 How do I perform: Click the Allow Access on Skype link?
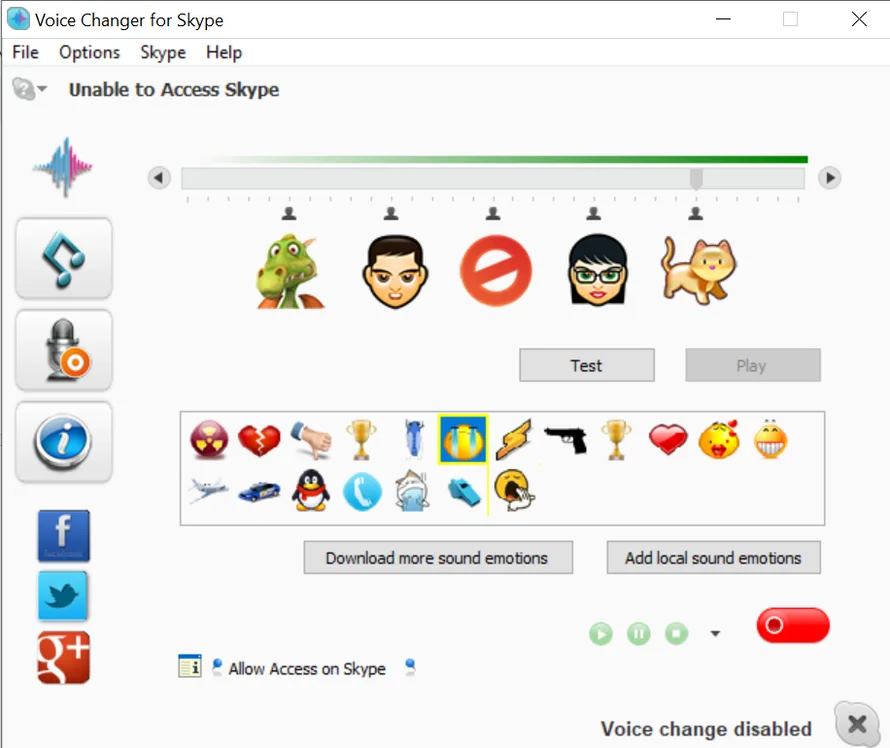(307, 669)
